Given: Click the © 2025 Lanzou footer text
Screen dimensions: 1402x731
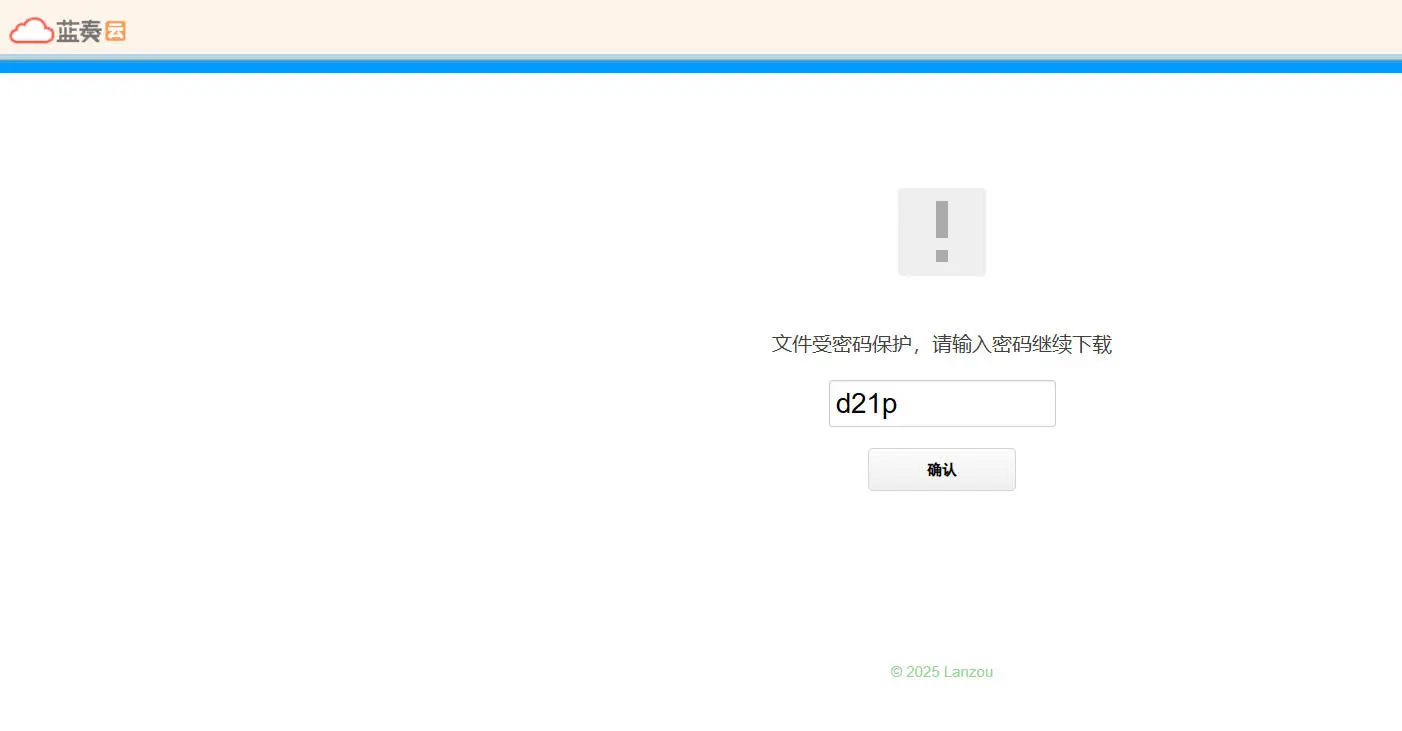Looking at the screenshot, I should coord(941,672).
